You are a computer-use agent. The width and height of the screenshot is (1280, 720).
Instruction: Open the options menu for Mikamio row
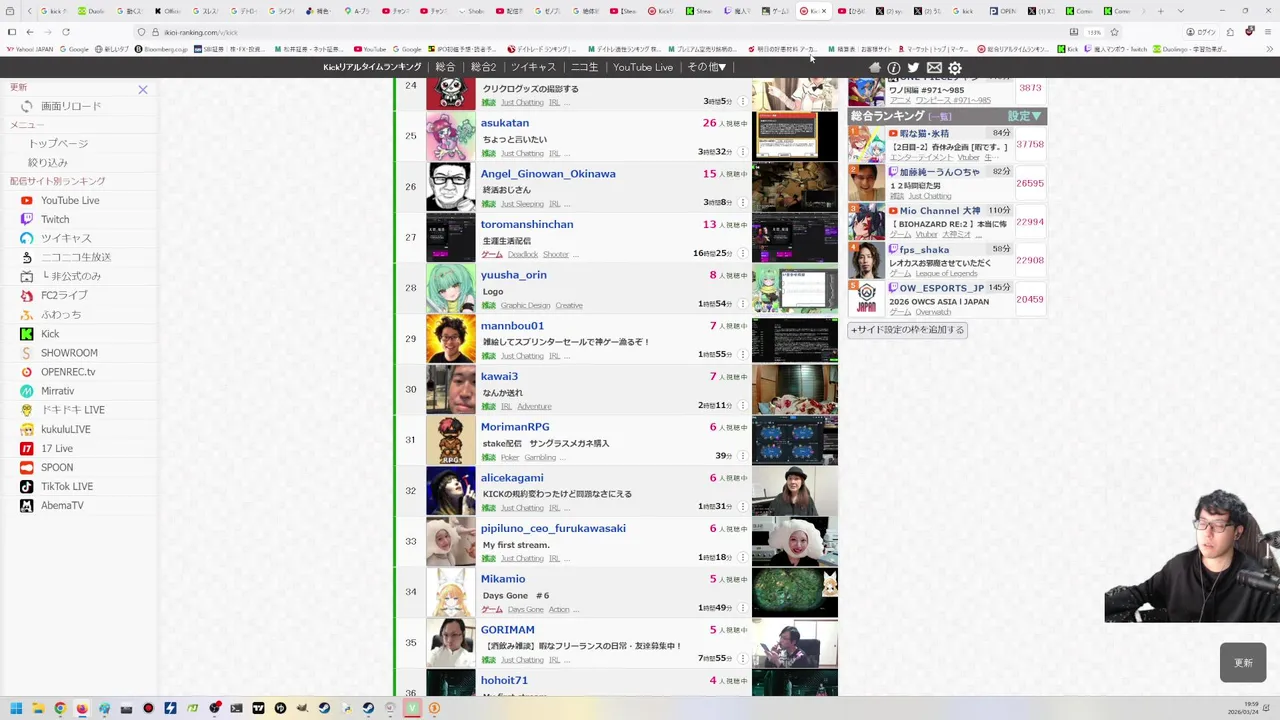click(742, 608)
